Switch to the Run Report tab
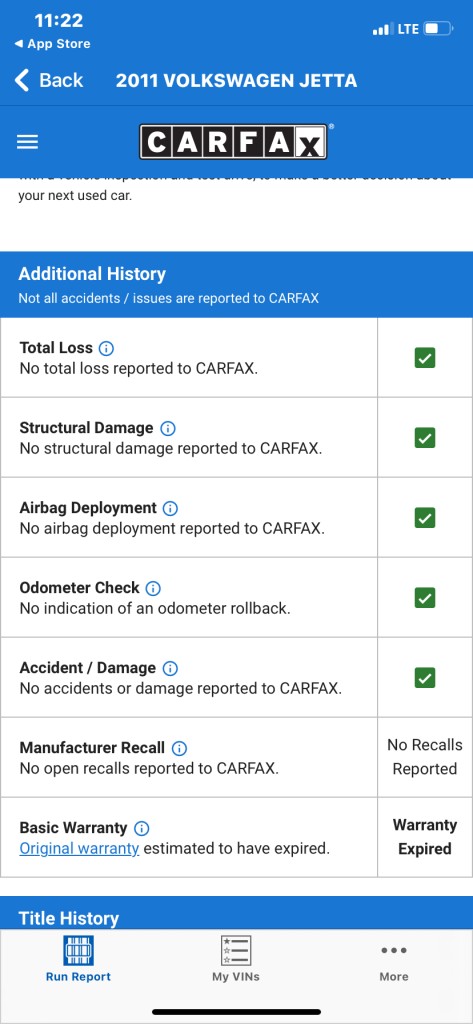This screenshot has width=473, height=1024. [x=78, y=959]
